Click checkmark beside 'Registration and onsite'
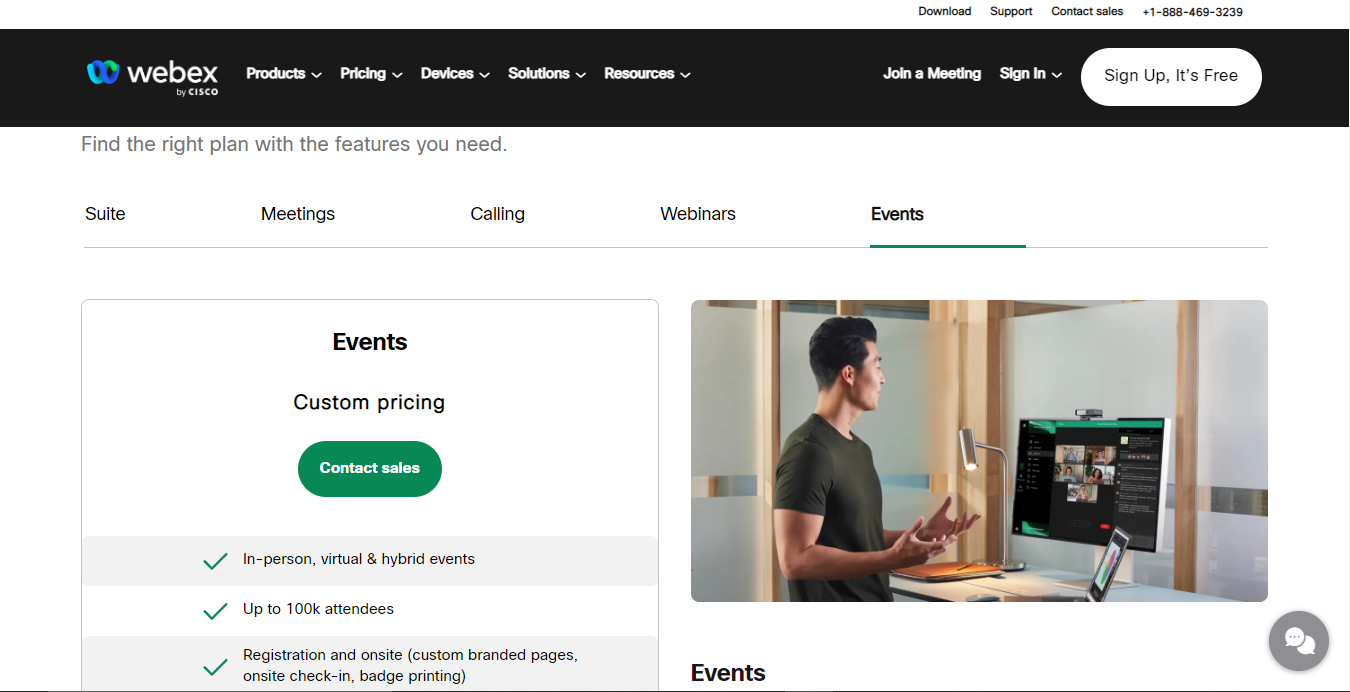 coord(215,667)
